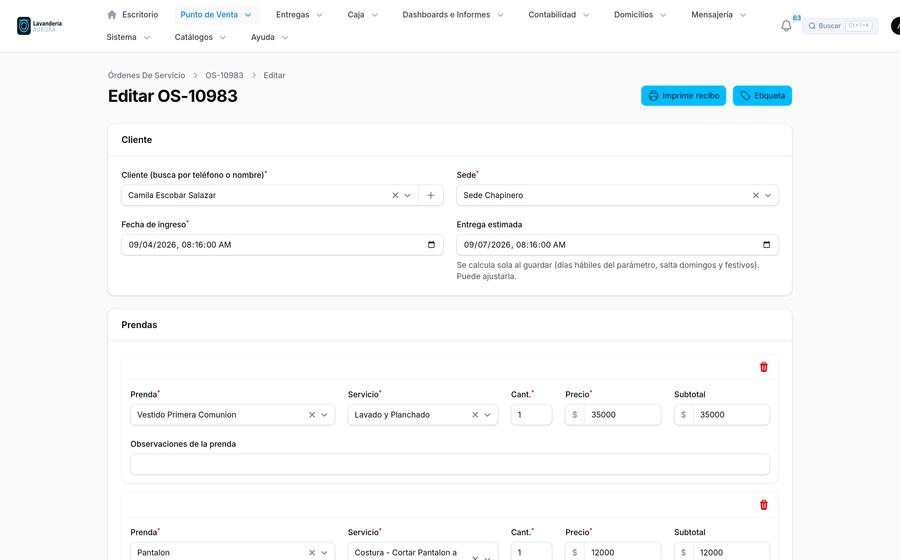Clear the Camila Escobar Salazar client selection
This screenshot has height=560, width=900.
pos(395,195)
